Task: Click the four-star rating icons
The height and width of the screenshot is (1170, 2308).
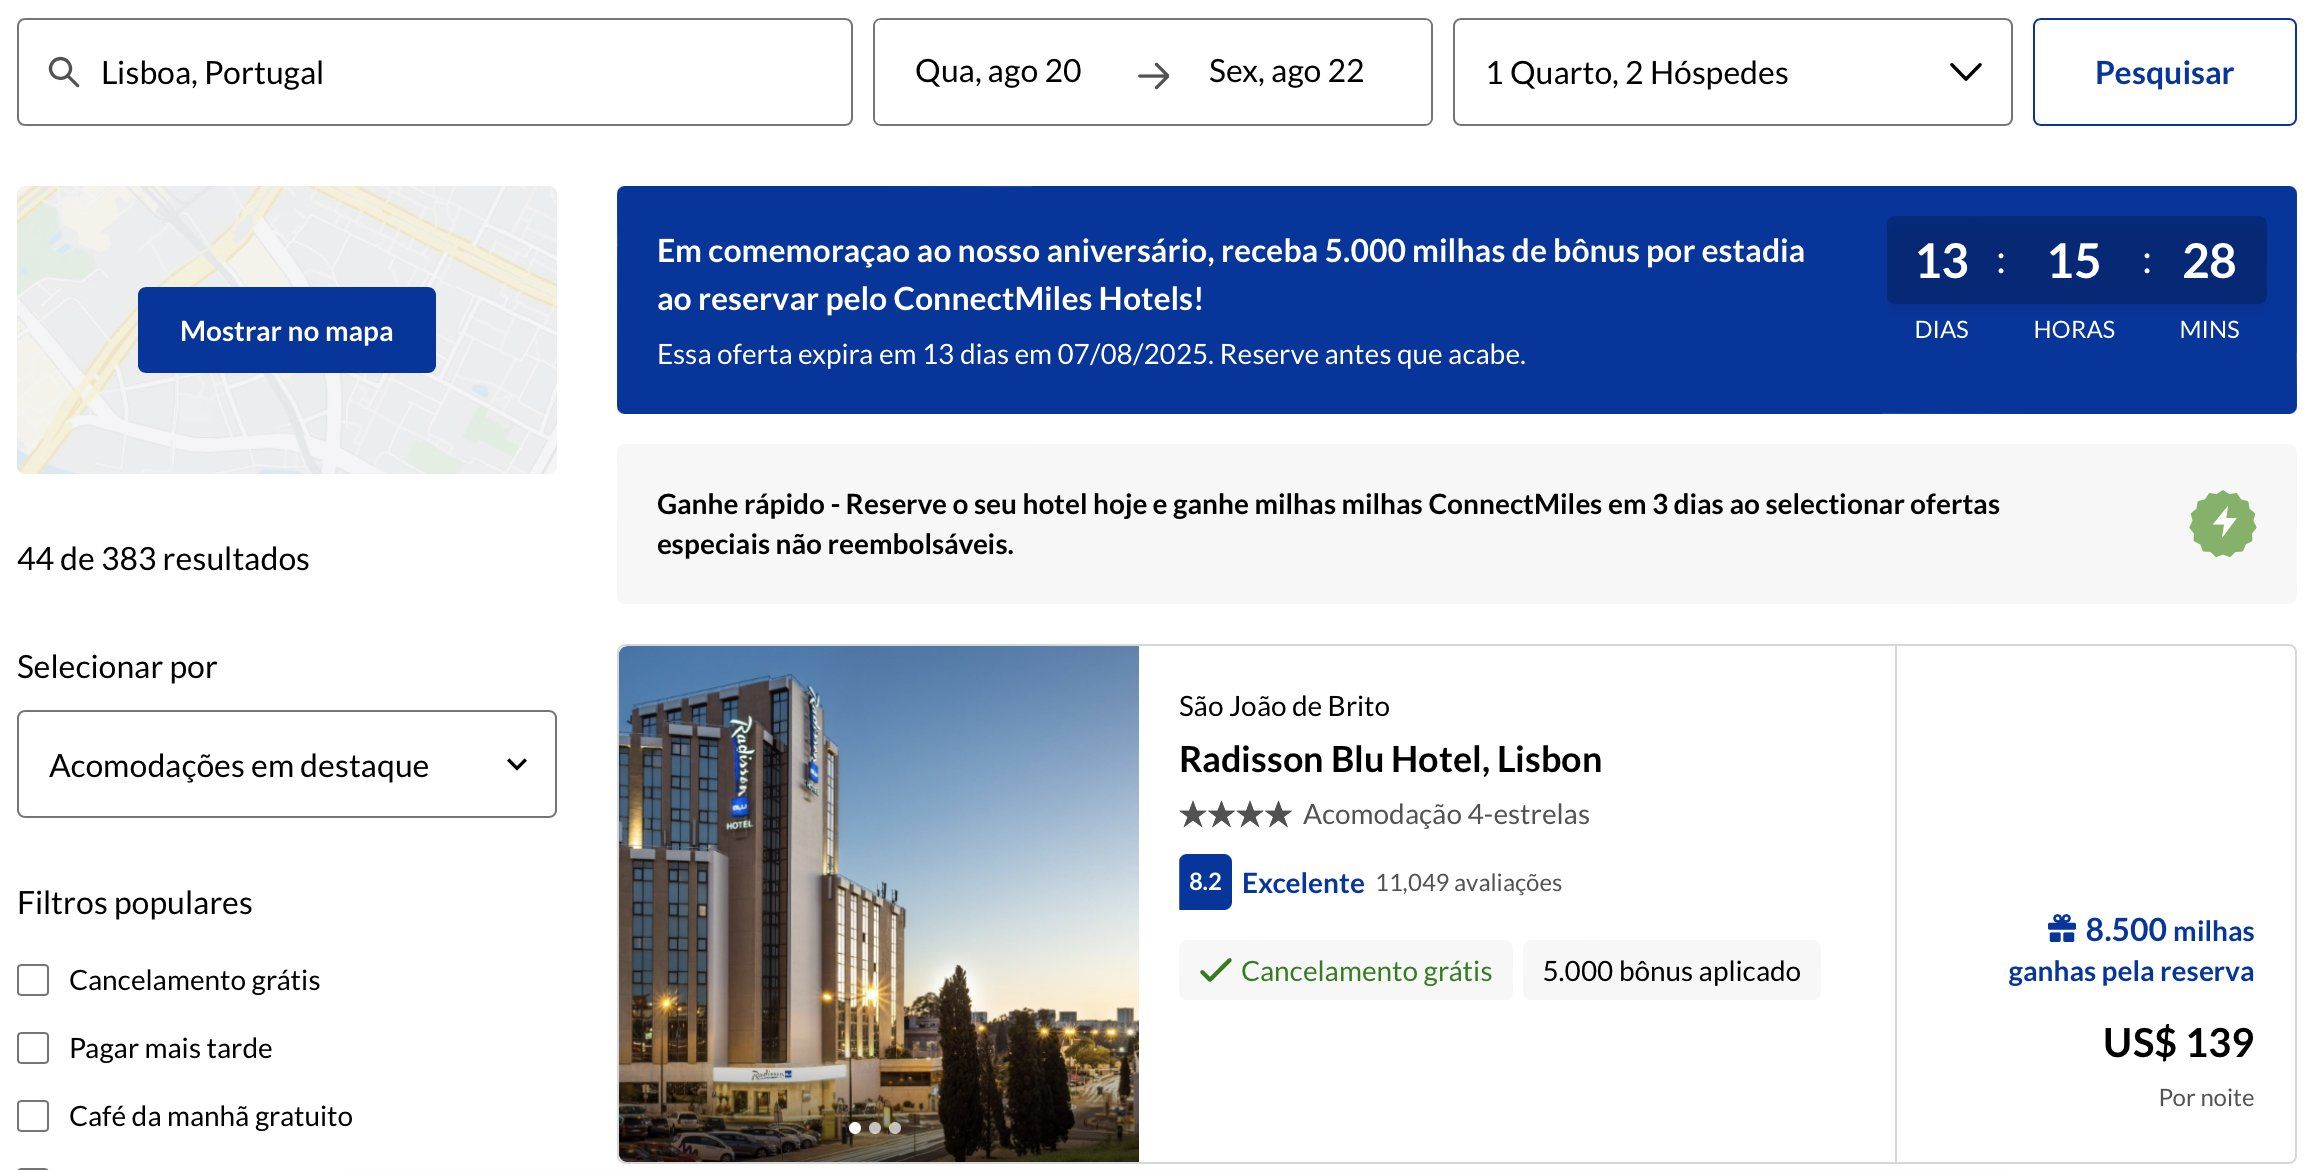Action: (1235, 815)
